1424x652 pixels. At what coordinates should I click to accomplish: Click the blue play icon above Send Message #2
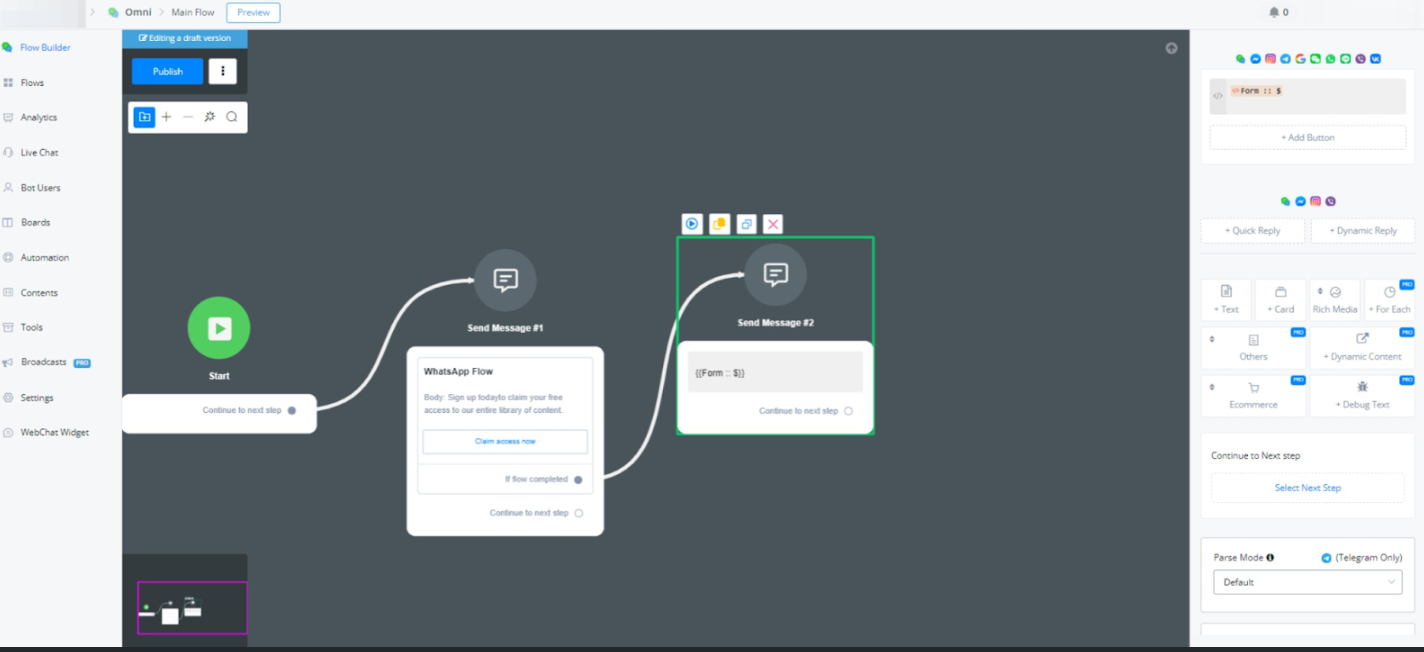[x=691, y=224]
